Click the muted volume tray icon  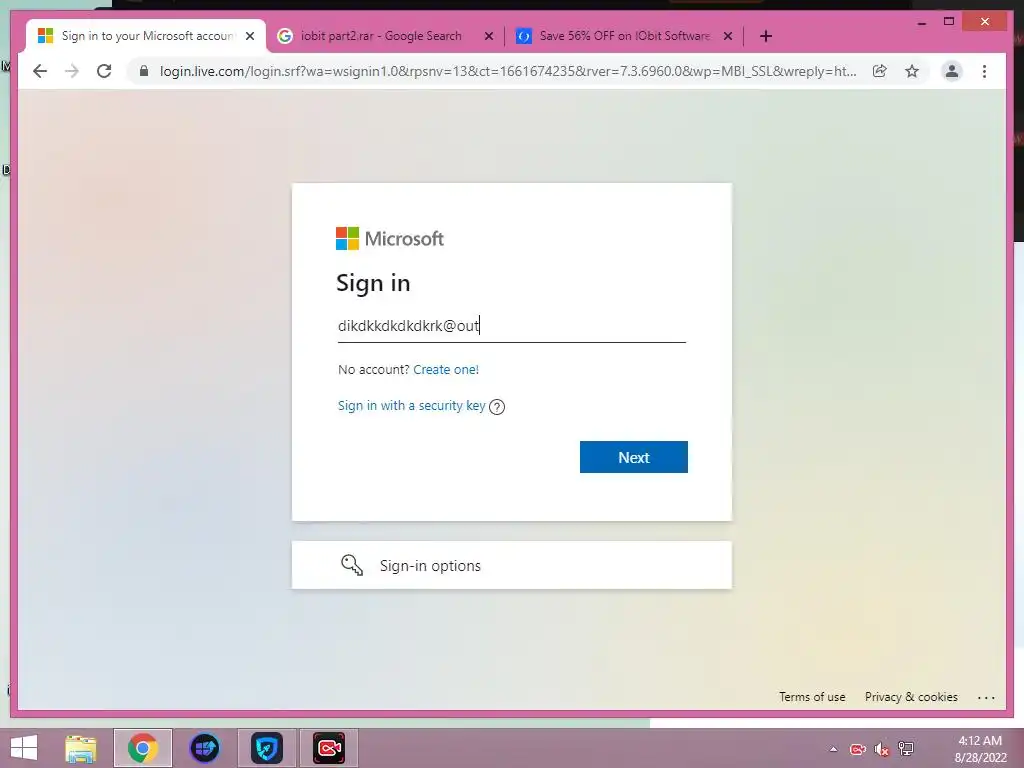point(882,749)
